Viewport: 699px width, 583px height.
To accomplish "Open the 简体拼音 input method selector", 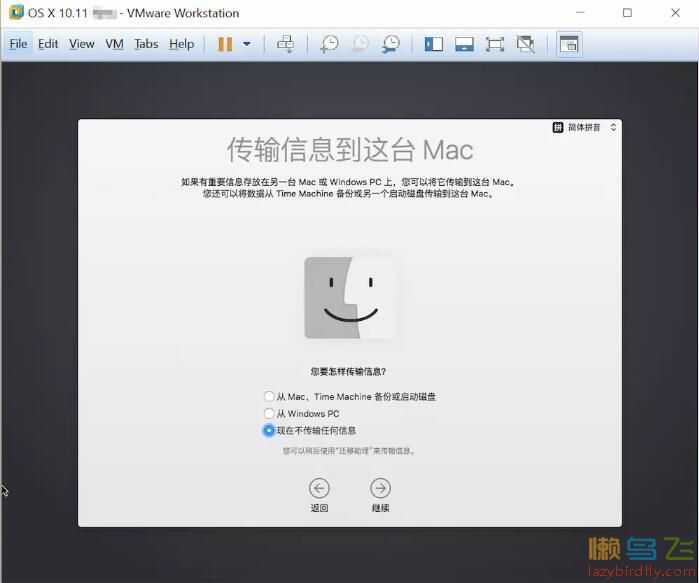I will pyautogui.click(x=584, y=127).
